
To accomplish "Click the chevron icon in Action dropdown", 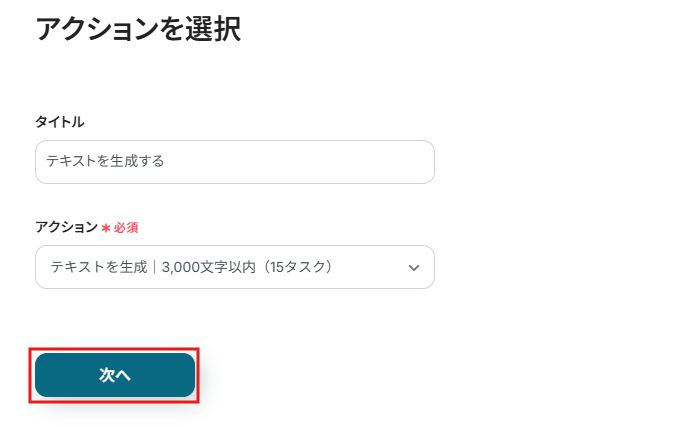I will click(414, 268).
